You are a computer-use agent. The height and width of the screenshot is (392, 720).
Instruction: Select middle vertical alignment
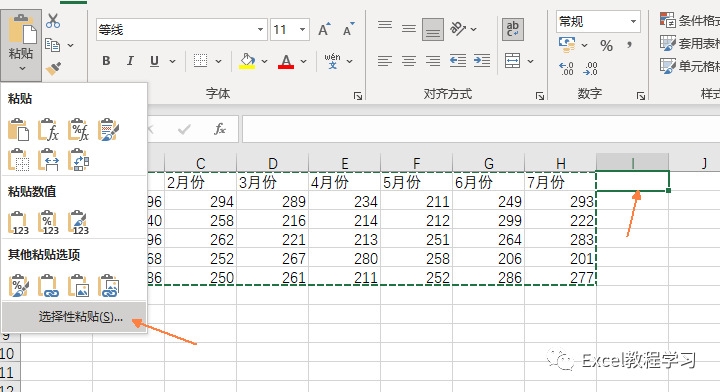click(409, 29)
